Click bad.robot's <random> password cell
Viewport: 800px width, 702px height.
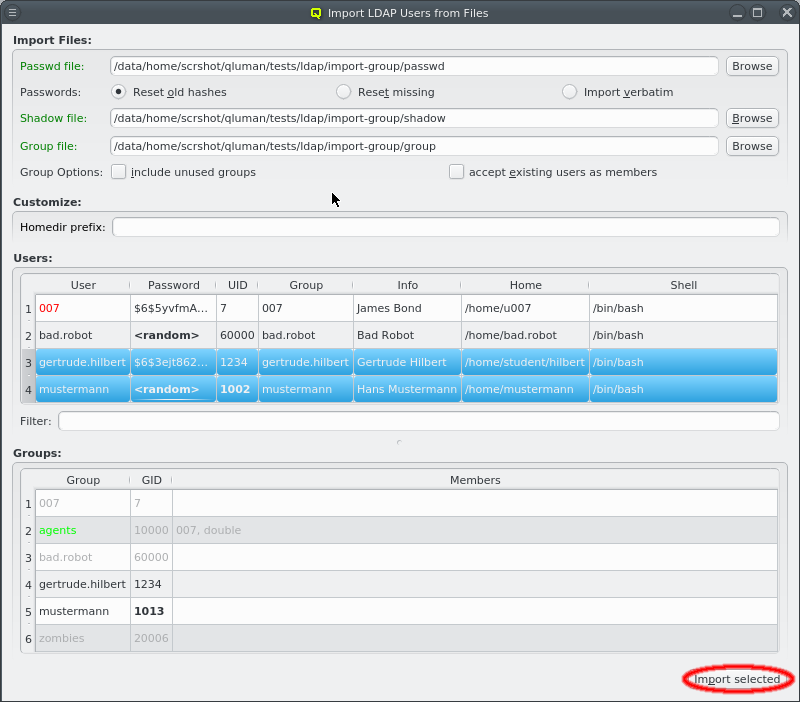click(x=173, y=335)
